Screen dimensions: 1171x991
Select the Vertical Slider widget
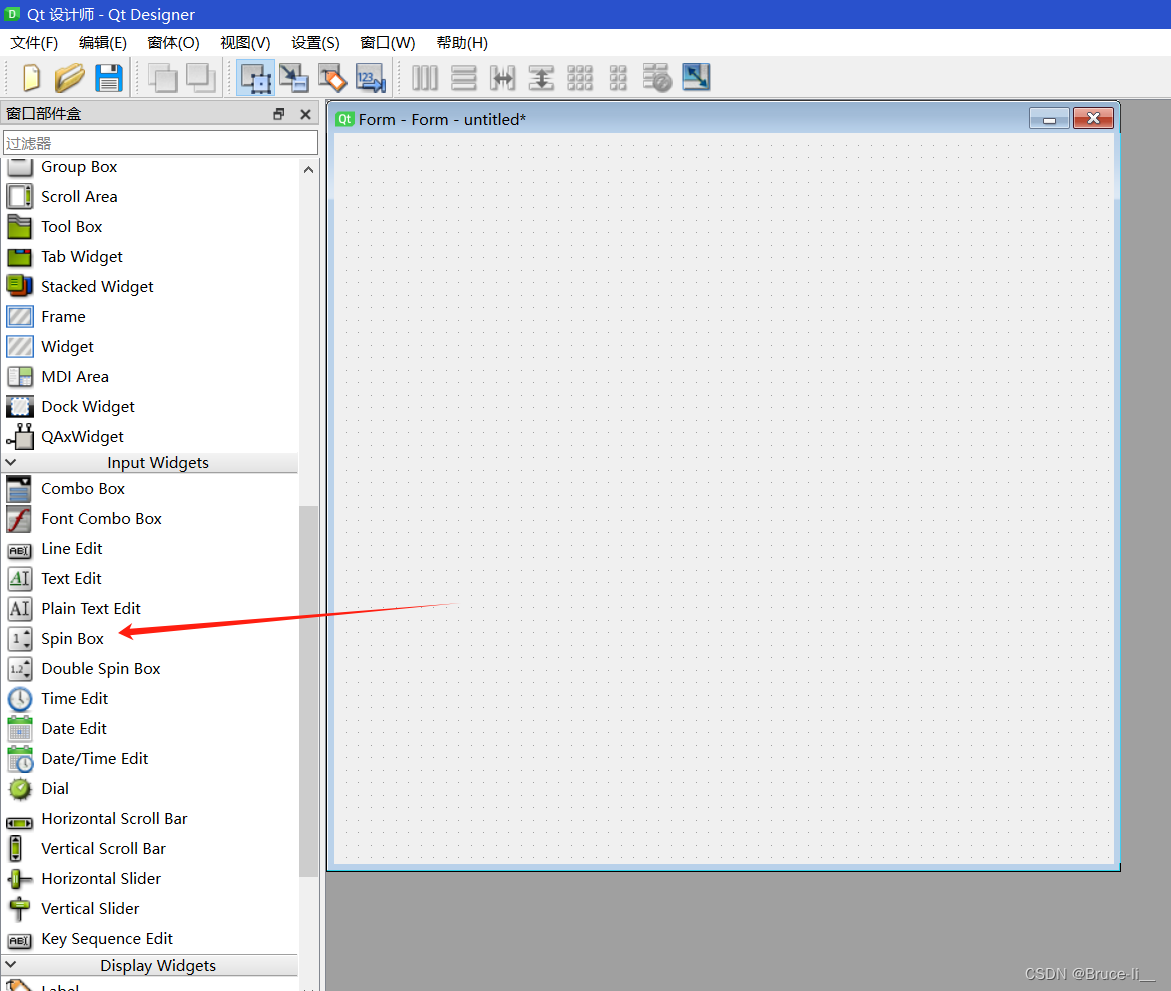[150, 909]
